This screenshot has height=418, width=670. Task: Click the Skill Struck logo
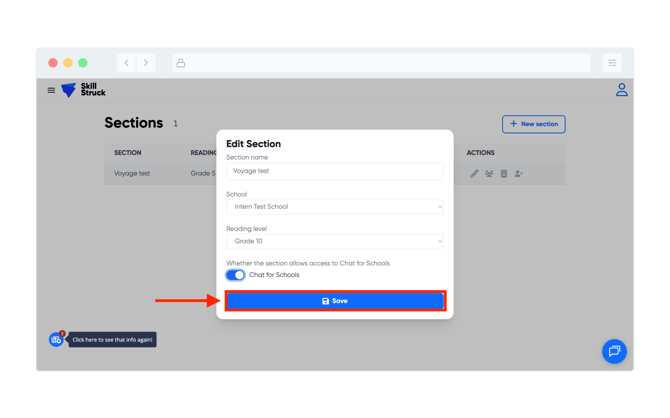(x=83, y=91)
